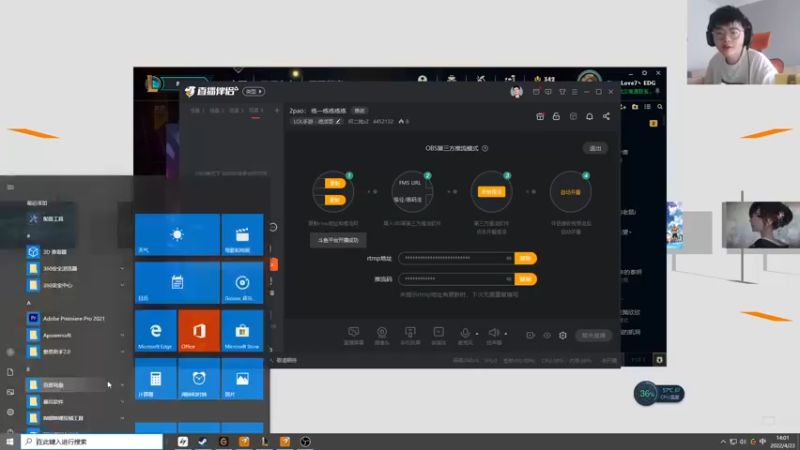Click the user avatar in streaming app
The image size is (800, 450).
click(516, 92)
